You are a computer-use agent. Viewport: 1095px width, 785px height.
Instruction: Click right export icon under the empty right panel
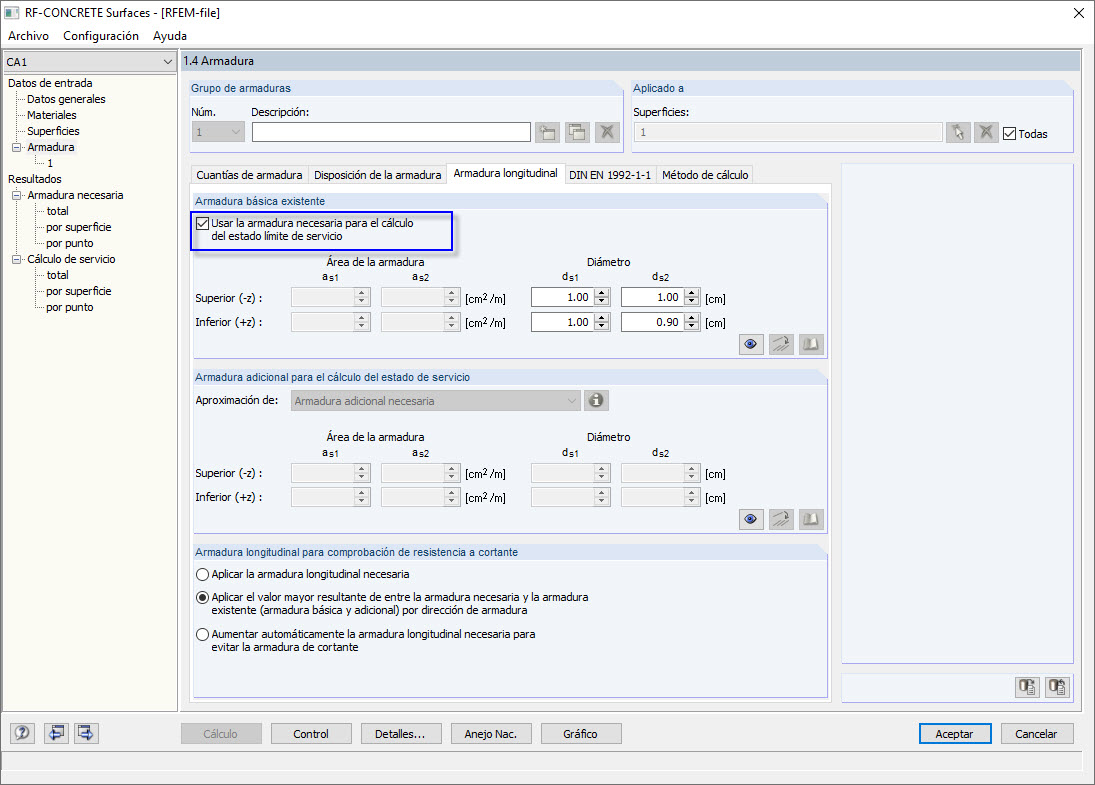1057,687
